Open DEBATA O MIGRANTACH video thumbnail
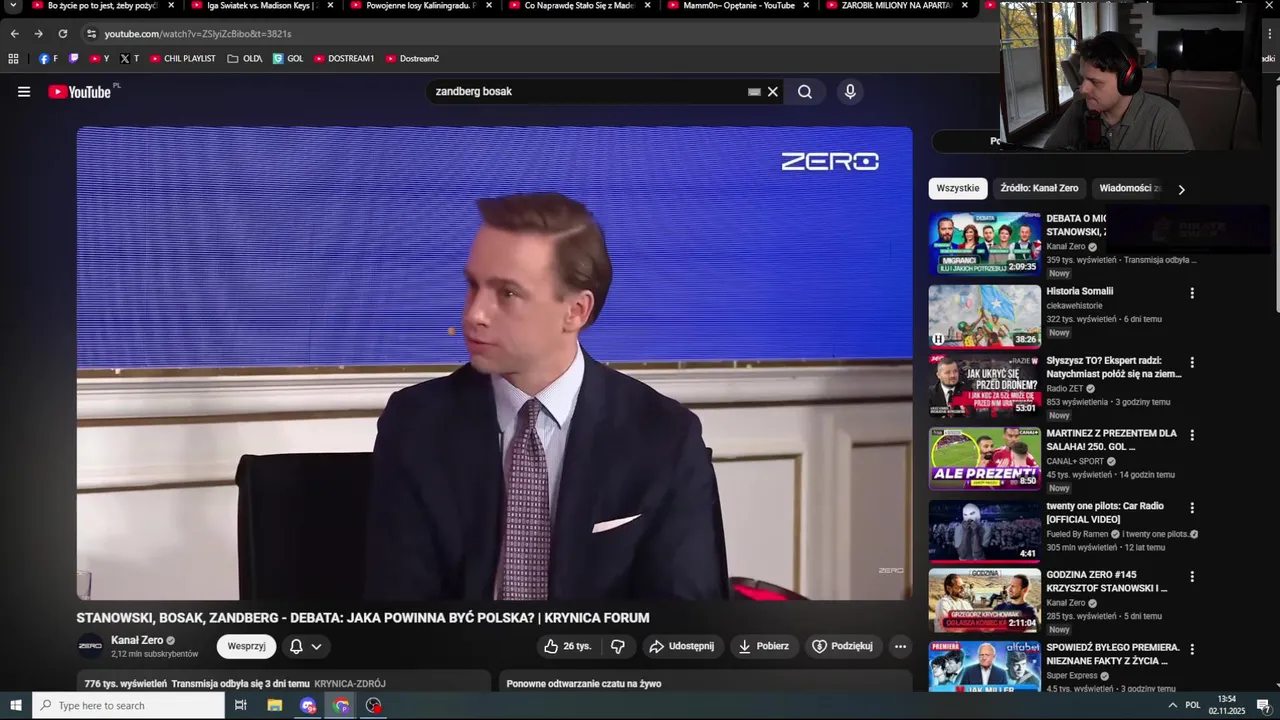The width and height of the screenshot is (1280, 720). pos(985,244)
